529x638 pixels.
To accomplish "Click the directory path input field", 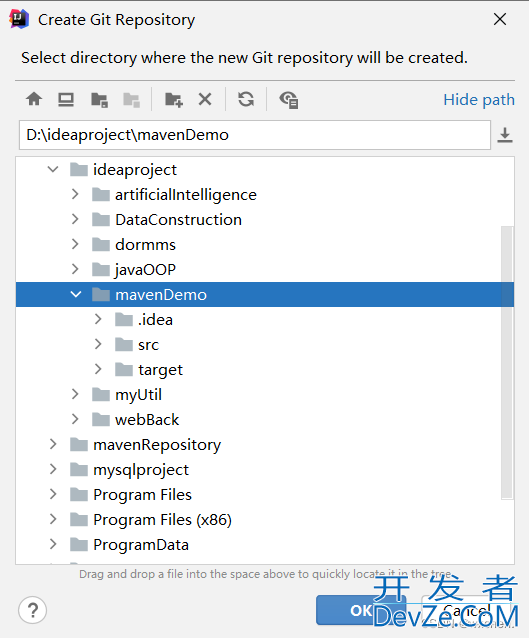I will click(x=255, y=135).
